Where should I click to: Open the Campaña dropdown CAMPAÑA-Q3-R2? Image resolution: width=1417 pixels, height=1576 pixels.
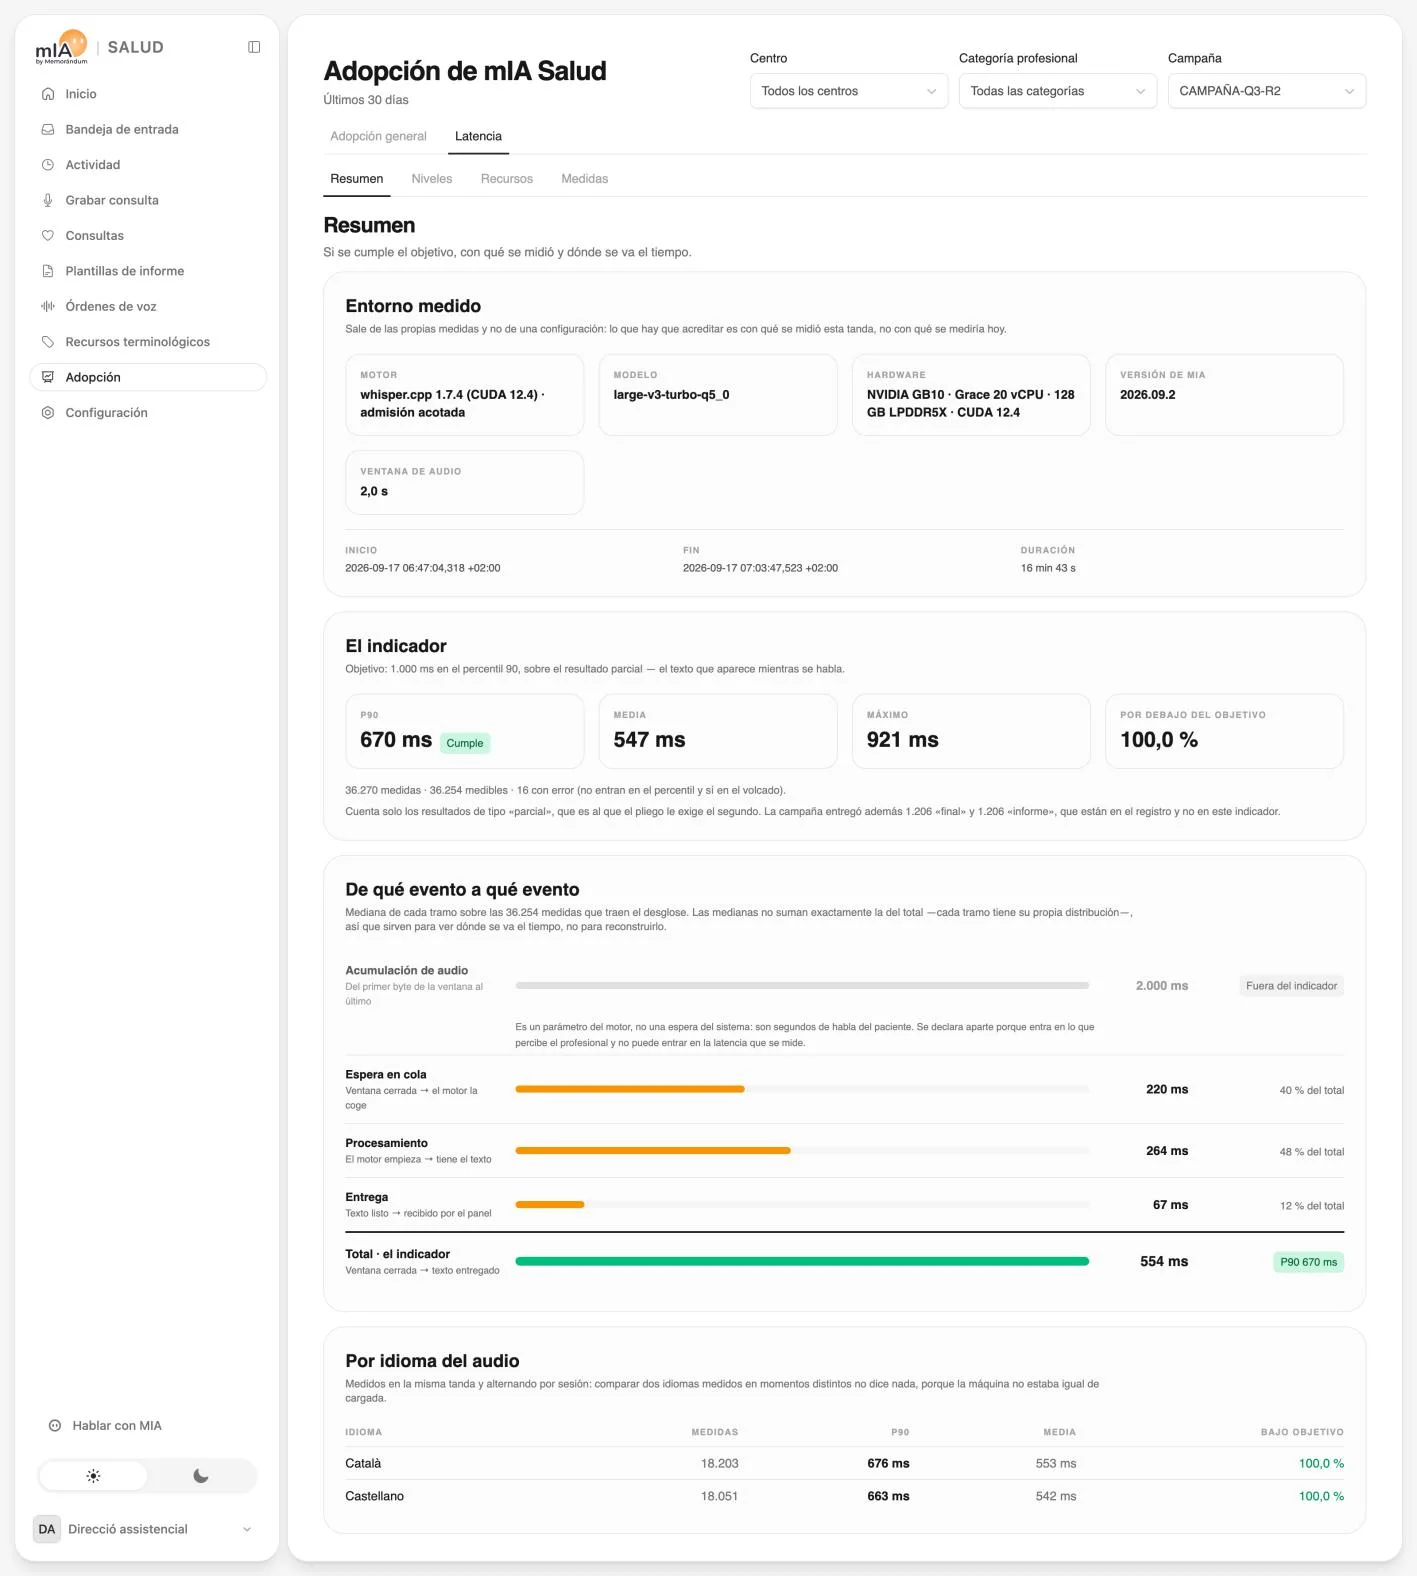pos(1267,91)
